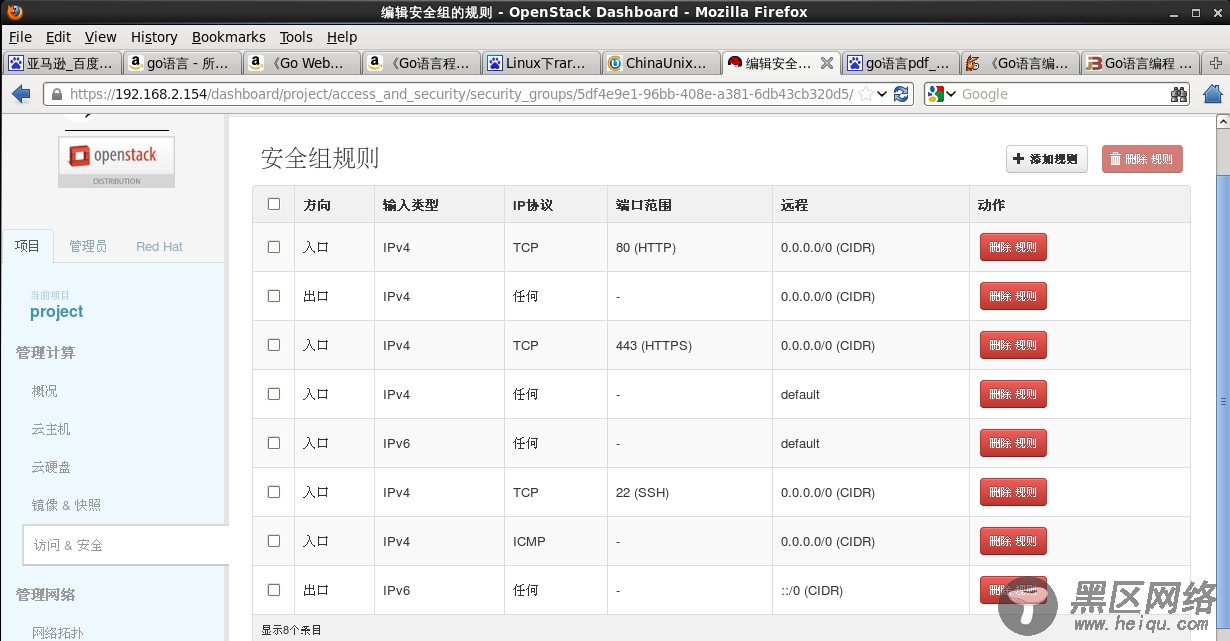This screenshot has width=1230, height=641.
Task: Open the View menu
Action: pyautogui.click(x=100, y=37)
